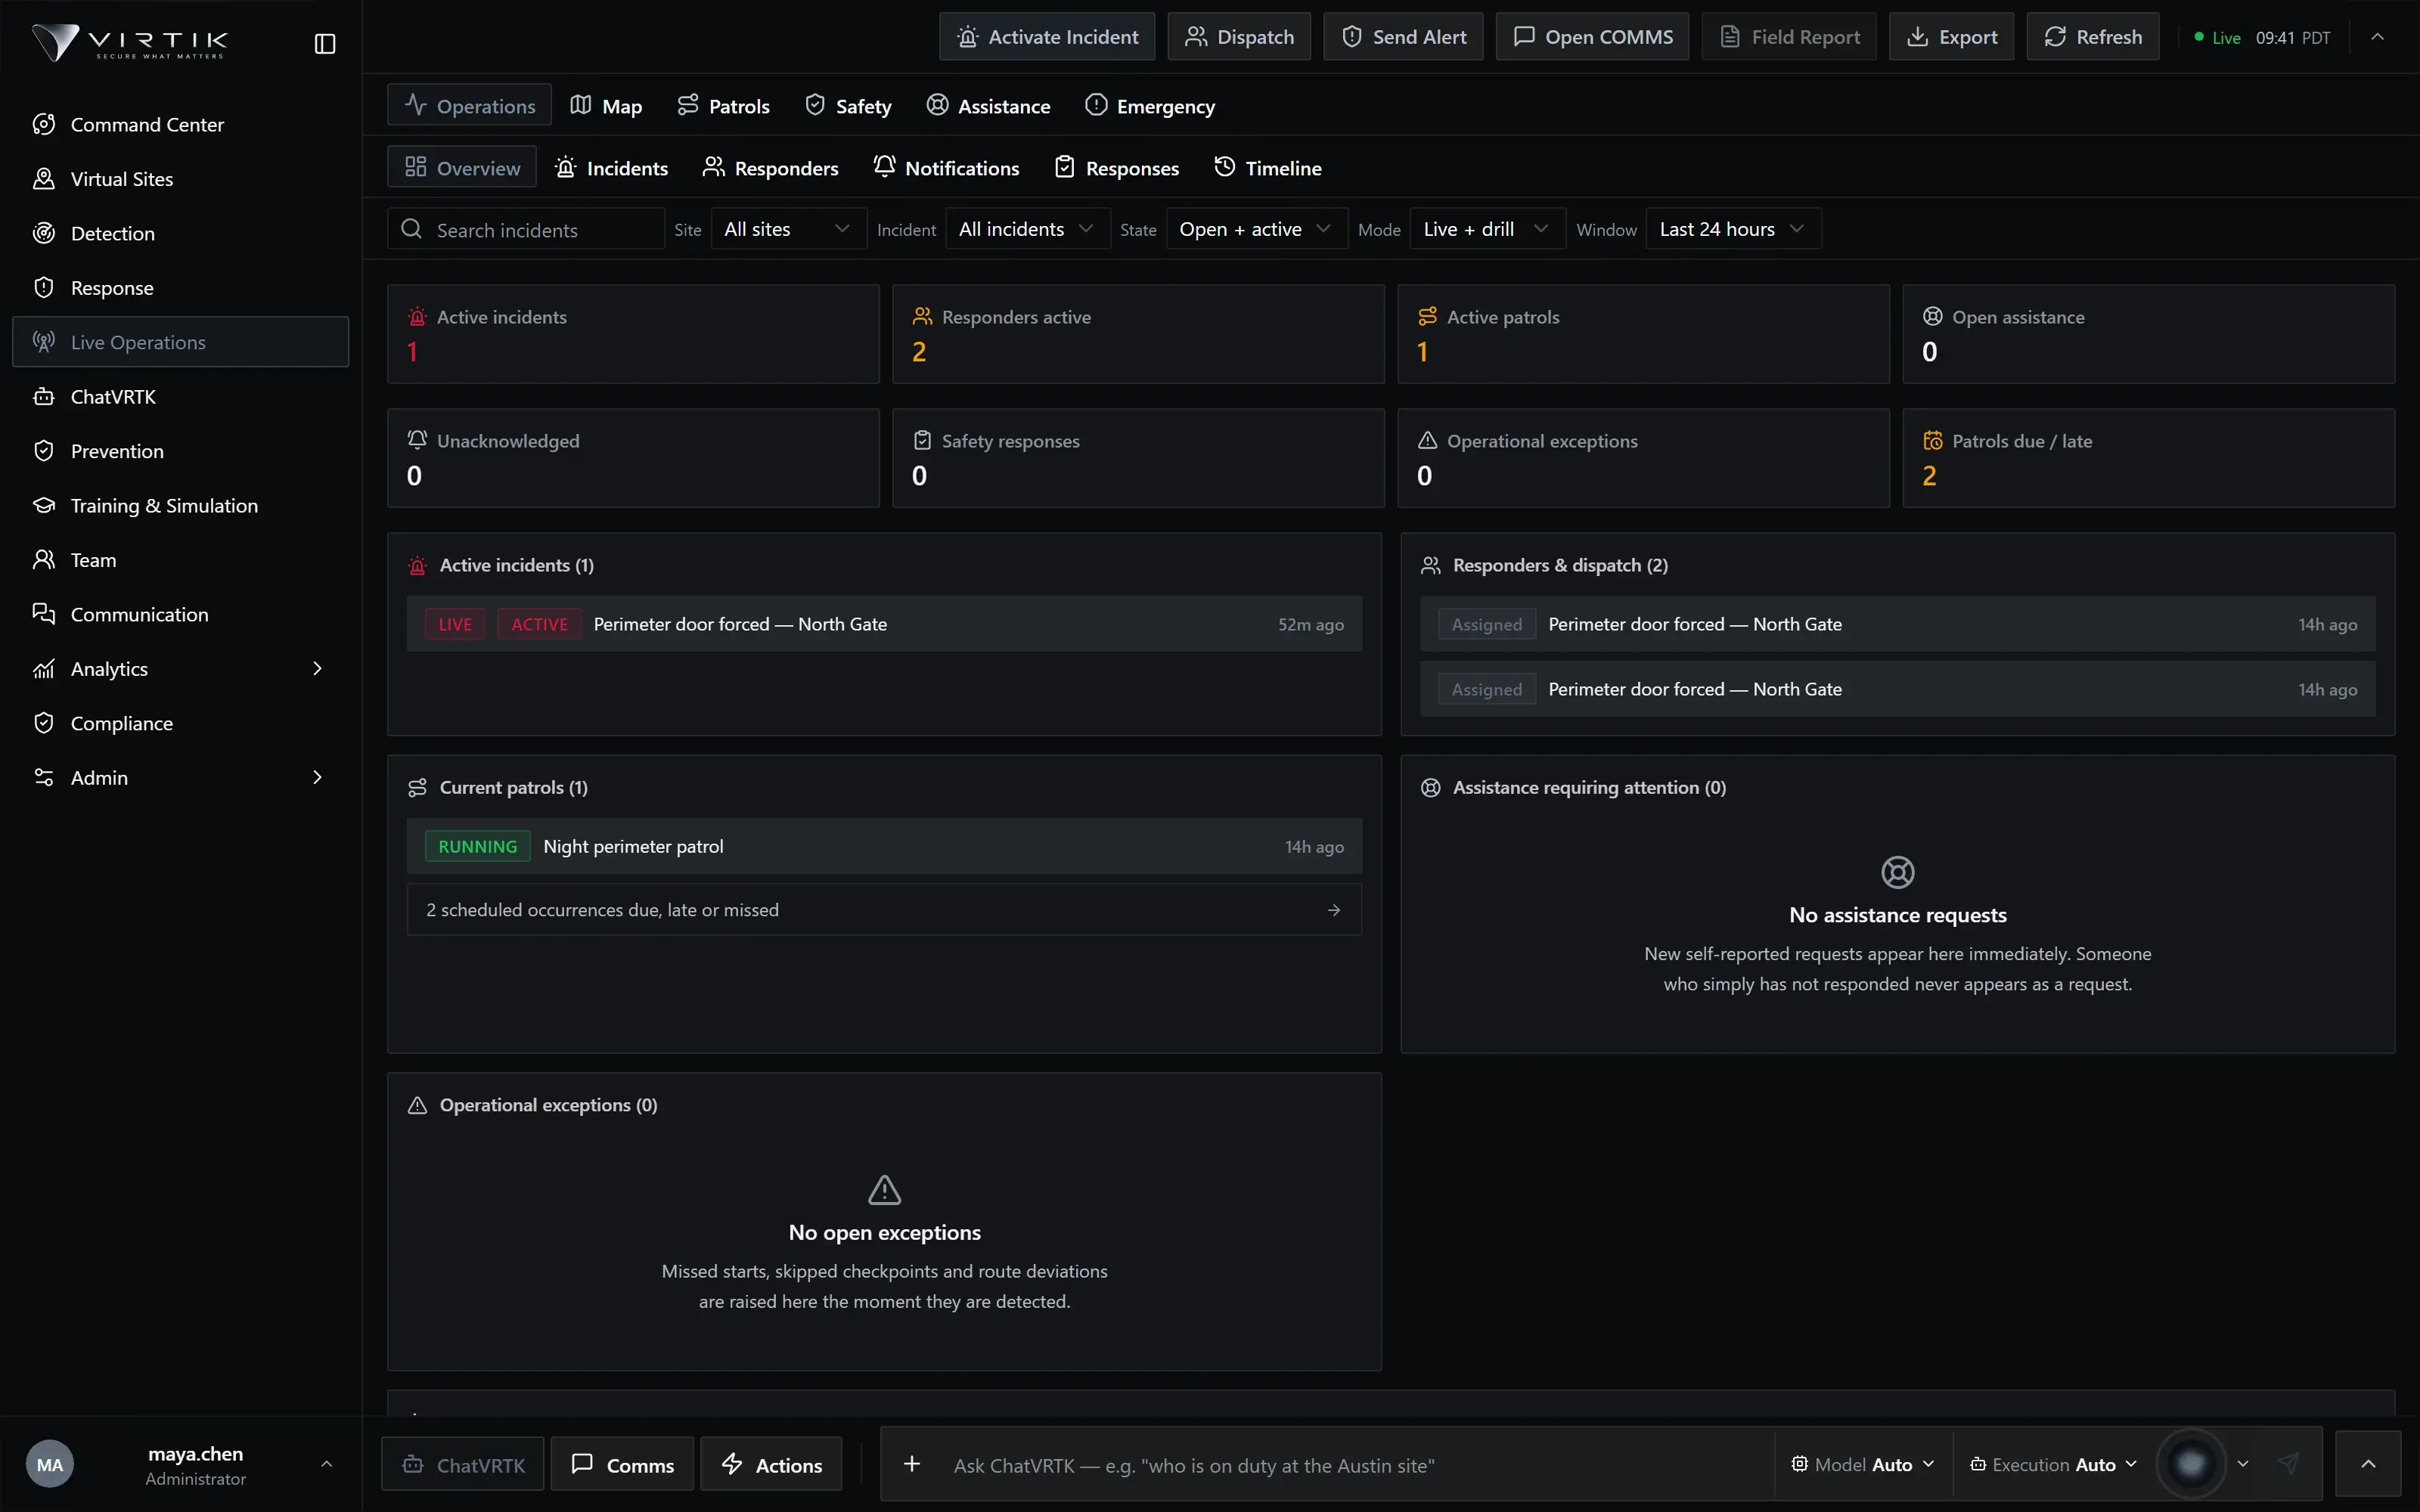This screenshot has height=1512, width=2420.
Task: Click the arrow on the scheduled occurrences row
Action: (x=1333, y=910)
